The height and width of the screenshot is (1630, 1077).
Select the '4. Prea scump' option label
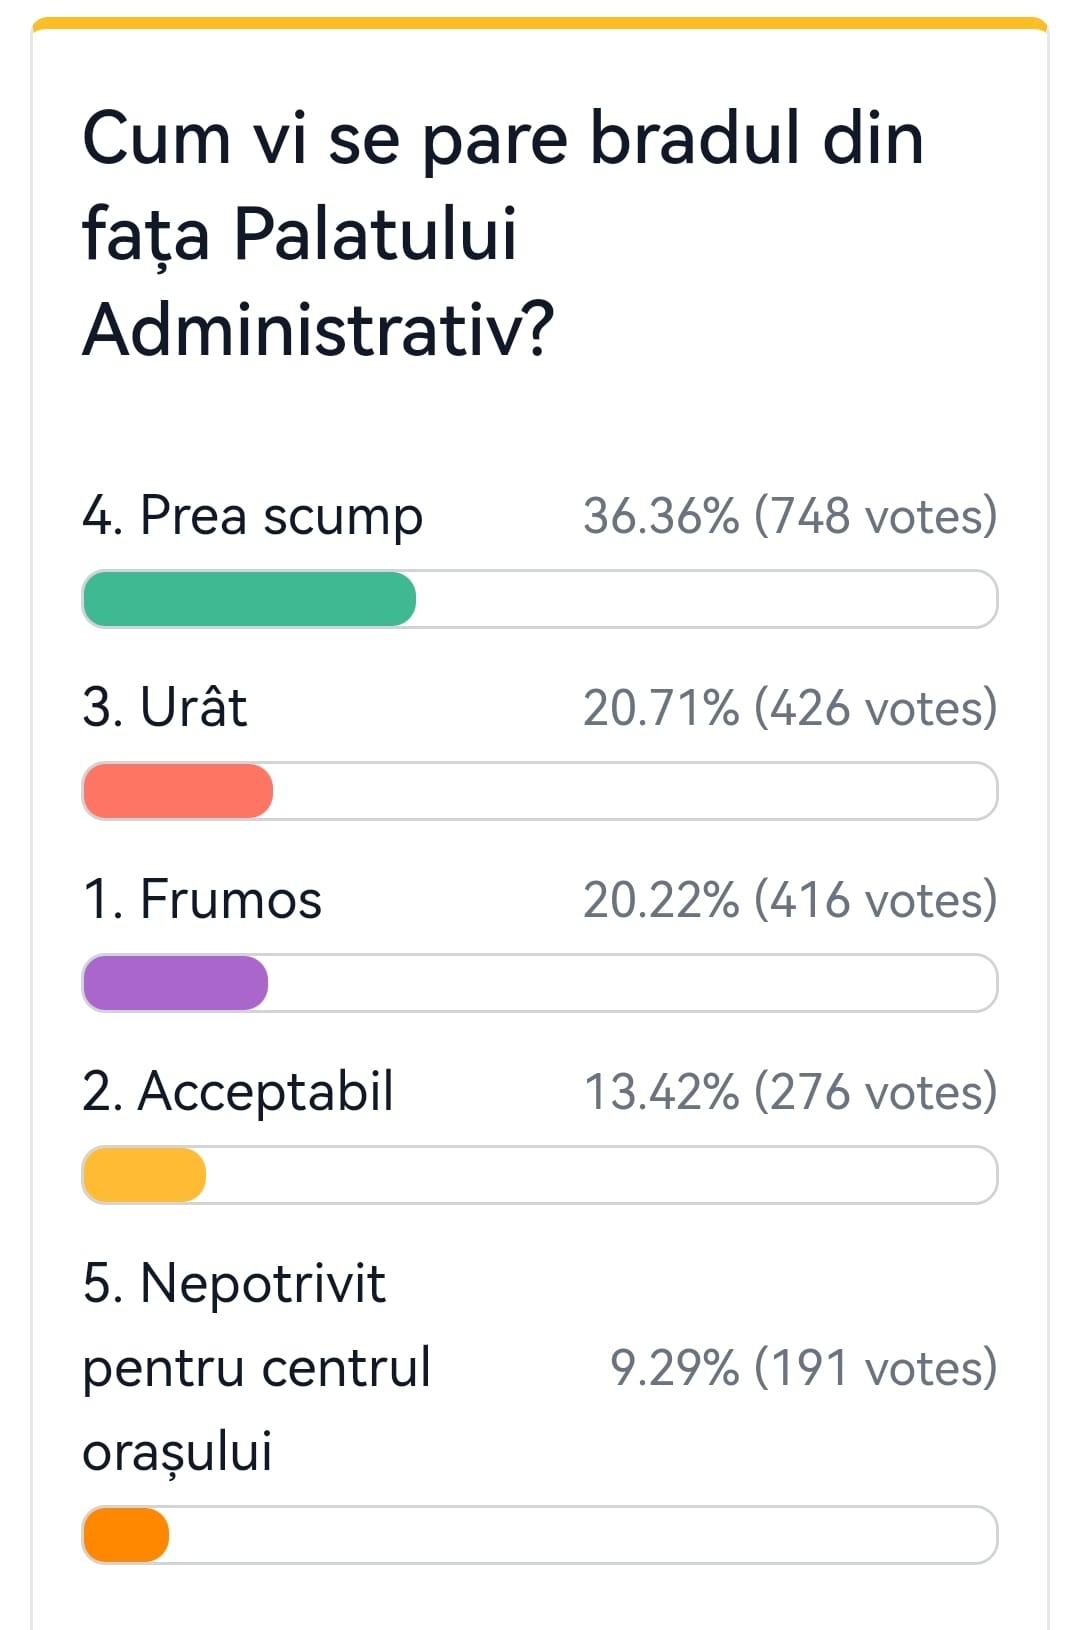(x=252, y=516)
